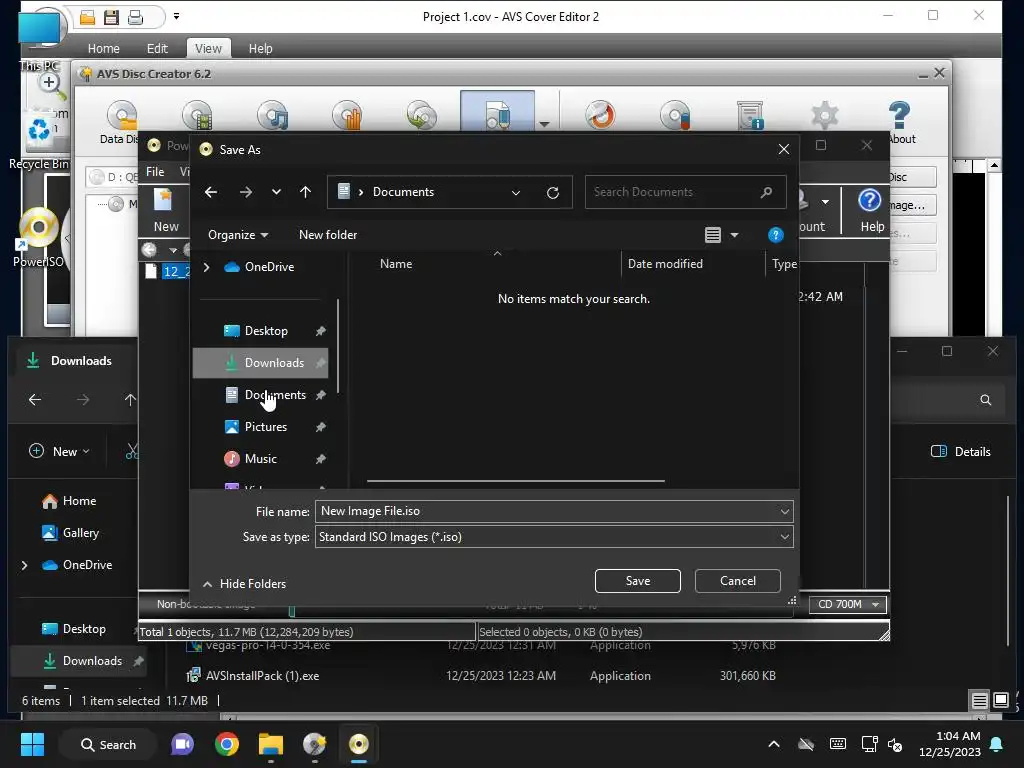Click the settings gear in AVS Disc Creator
The width and height of the screenshot is (1024, 768).
[824, 116]
